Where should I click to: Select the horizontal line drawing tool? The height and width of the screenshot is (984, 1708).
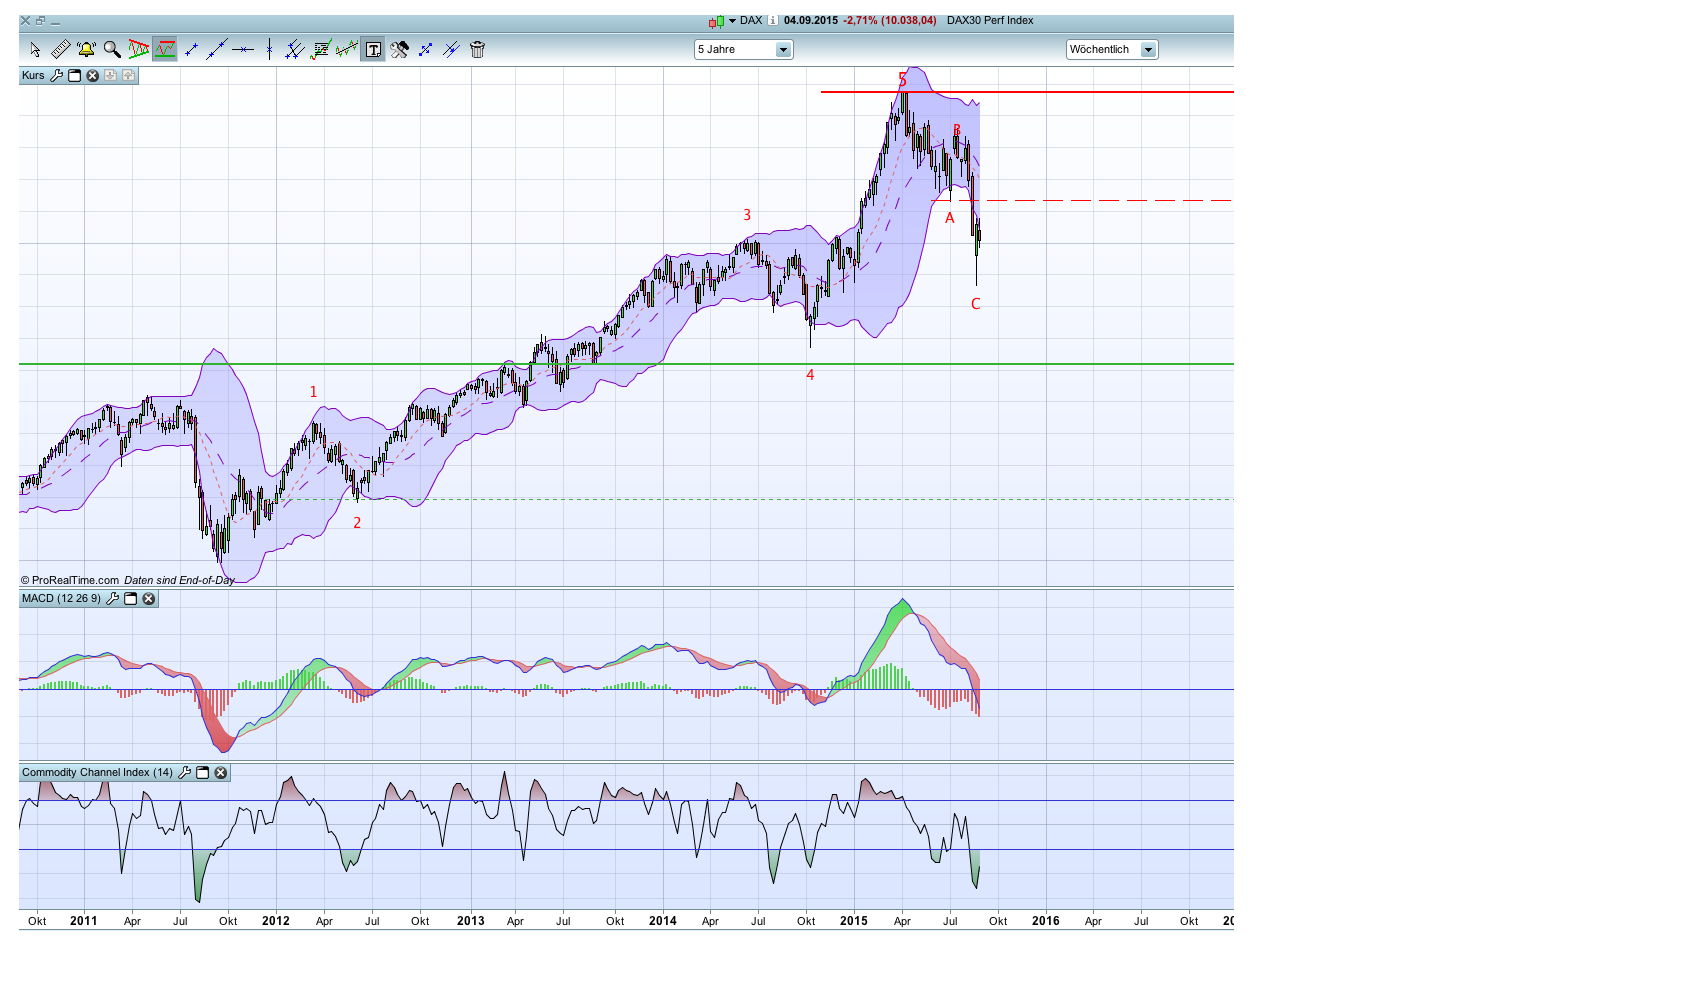pyautogui.click(x=244, y=49)
